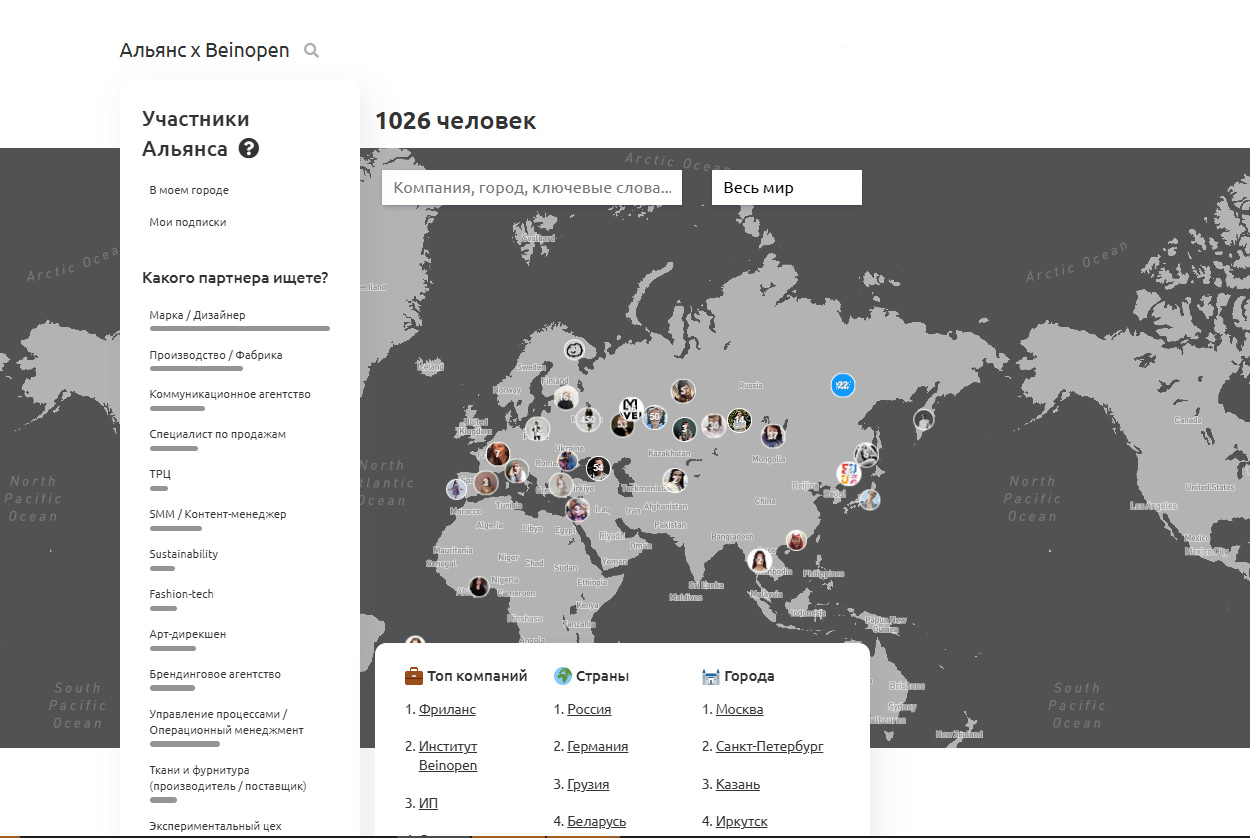The height and width of the screenshot is (838, 1250).
Task: Click the bar under Коммуникационное агентство
Action: 177,408
